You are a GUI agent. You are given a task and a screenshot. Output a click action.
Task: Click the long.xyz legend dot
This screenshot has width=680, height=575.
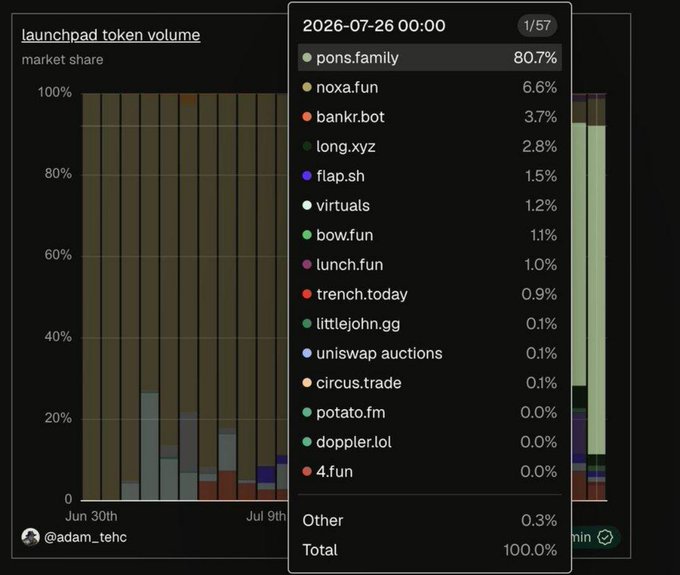tap(307, 146)
